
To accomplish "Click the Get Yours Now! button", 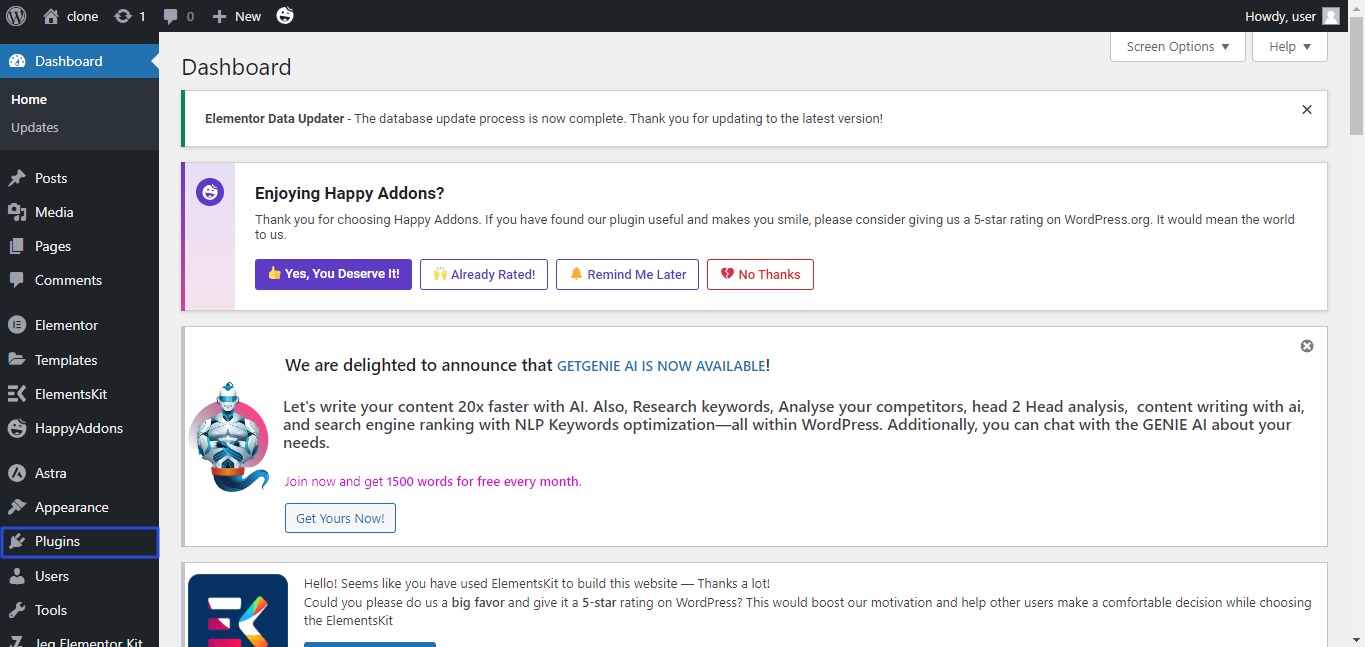I will (x=340, y=518).
